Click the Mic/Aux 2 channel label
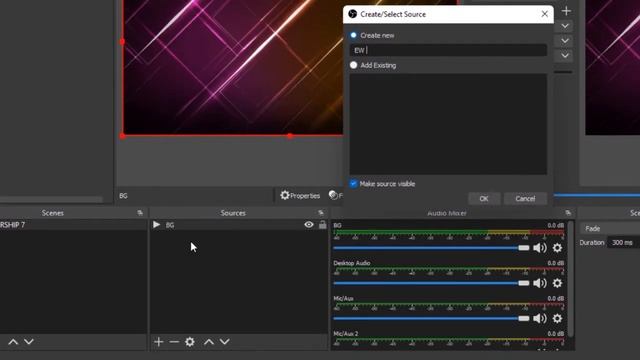 (345, 333)
